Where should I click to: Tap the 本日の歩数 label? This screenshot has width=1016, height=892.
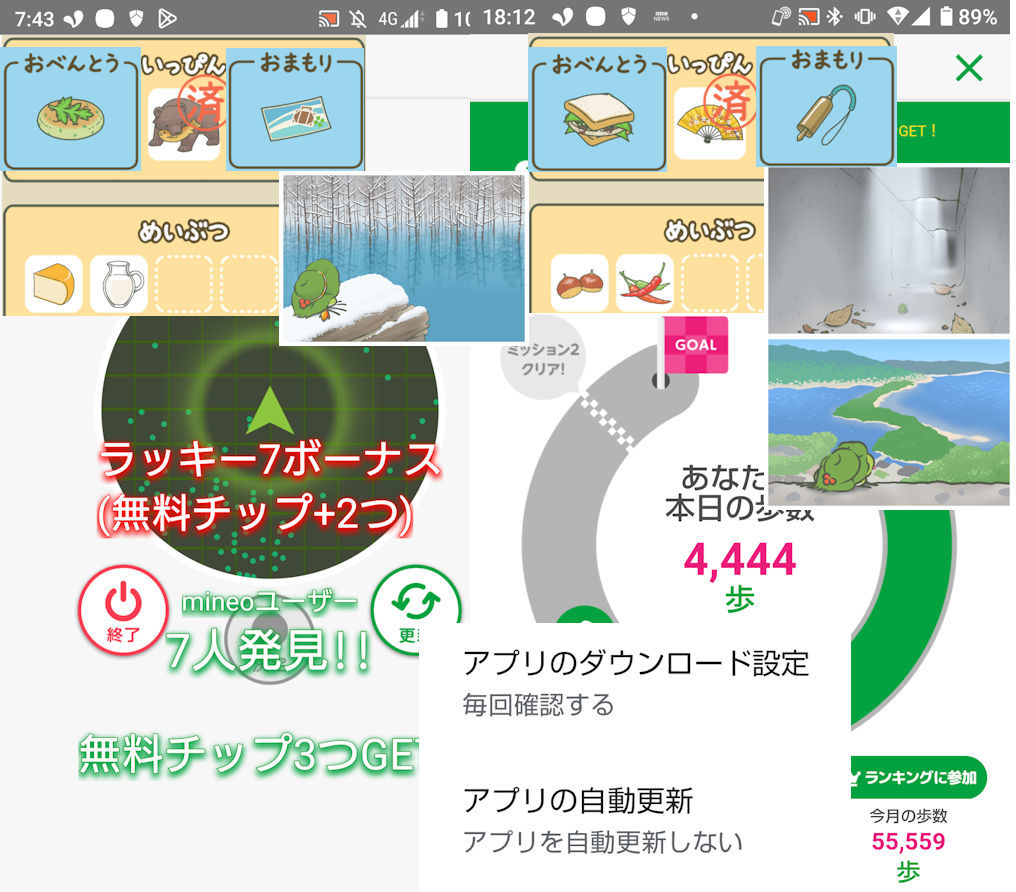click(x=739, y=509)
